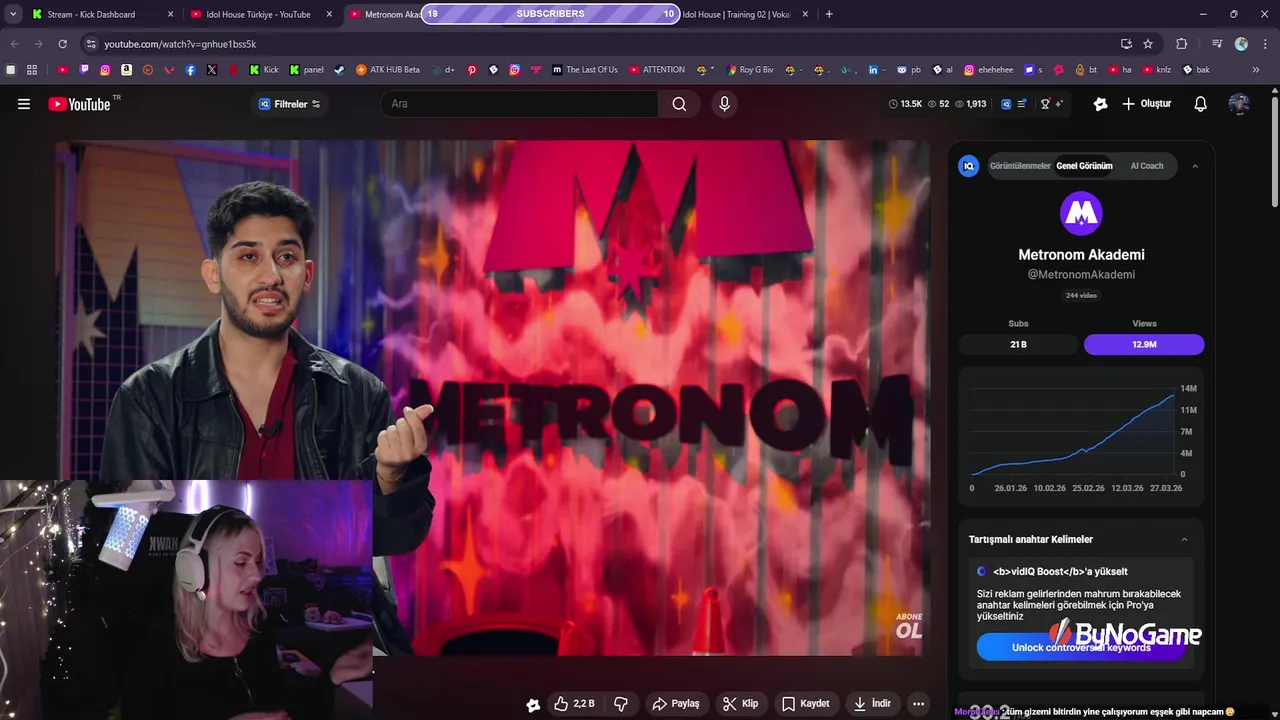The image size is (1280, 720).
Task: Open ATK HUB Beta bookmark
Action: (x=388, y=70)
